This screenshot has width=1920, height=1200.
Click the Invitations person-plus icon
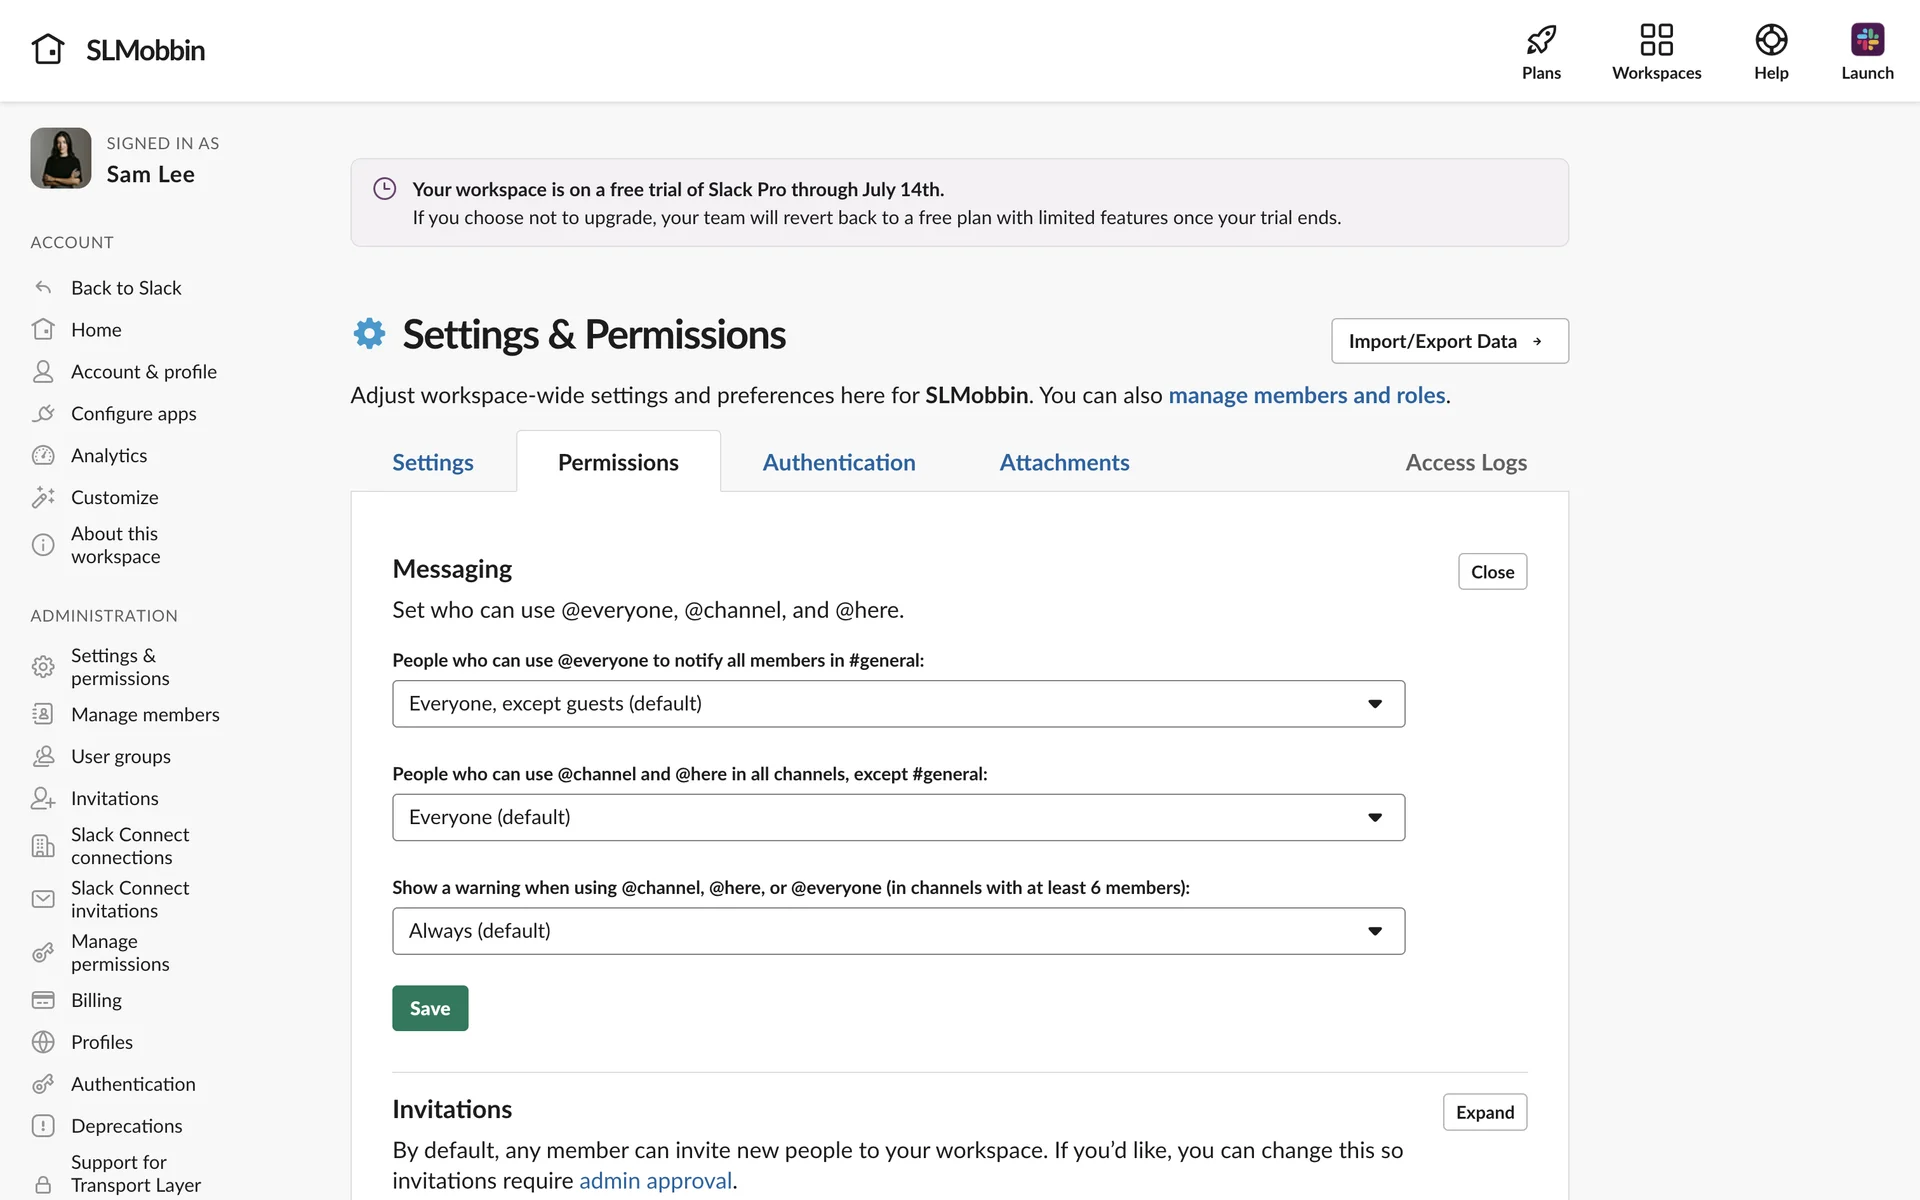point(43,798)
